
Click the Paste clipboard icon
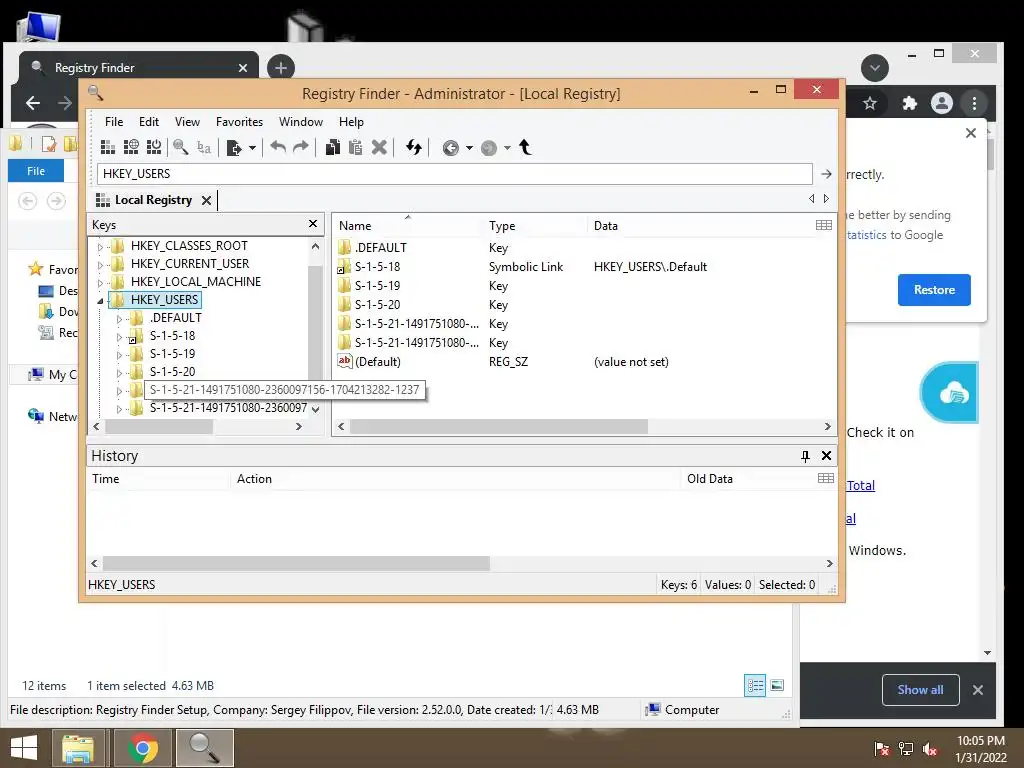coord(355,148)
